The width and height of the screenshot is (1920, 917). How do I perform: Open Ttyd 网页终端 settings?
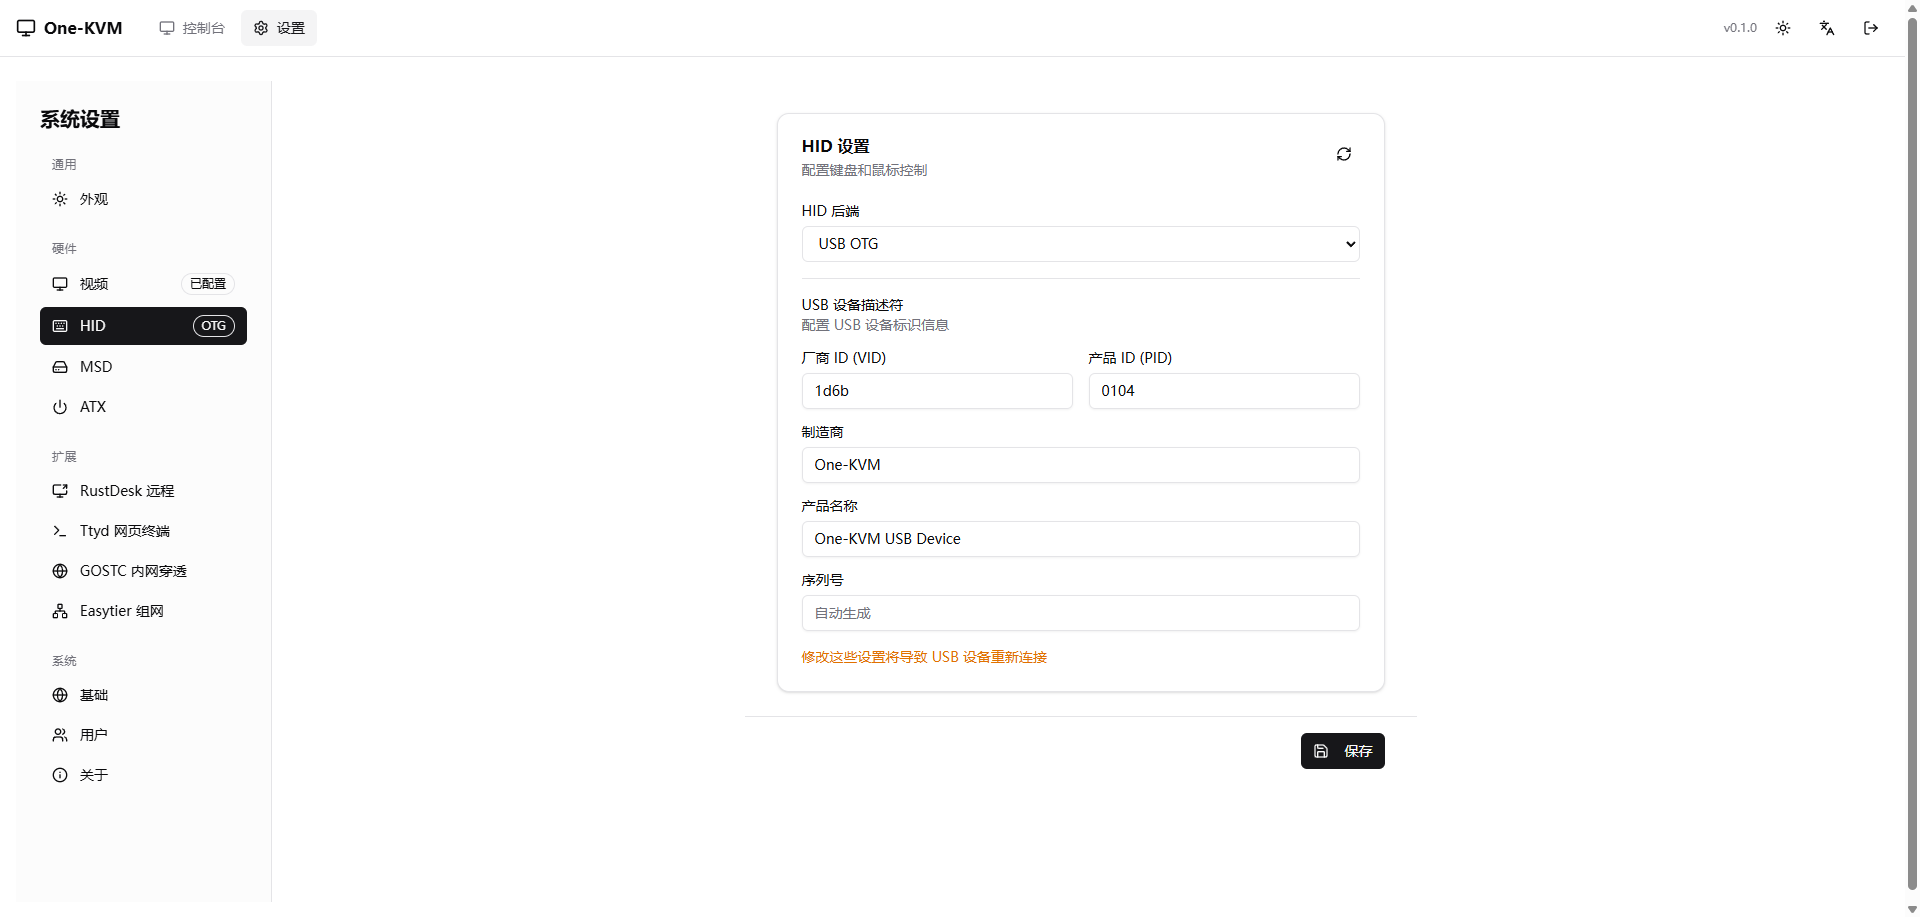(x=124, y=531)
